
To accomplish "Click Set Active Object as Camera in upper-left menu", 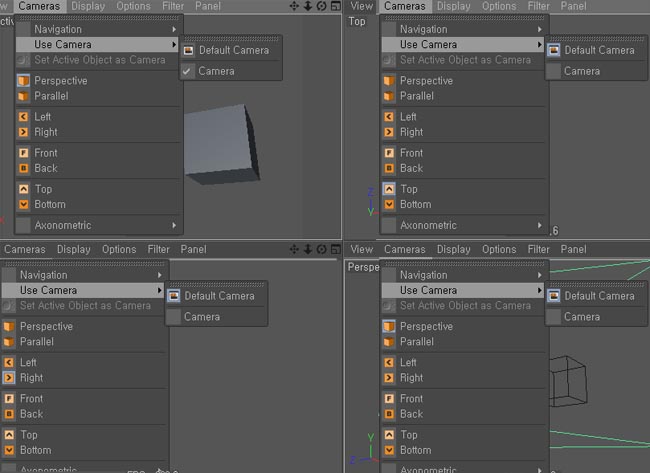I will click(x=99, y=60).
